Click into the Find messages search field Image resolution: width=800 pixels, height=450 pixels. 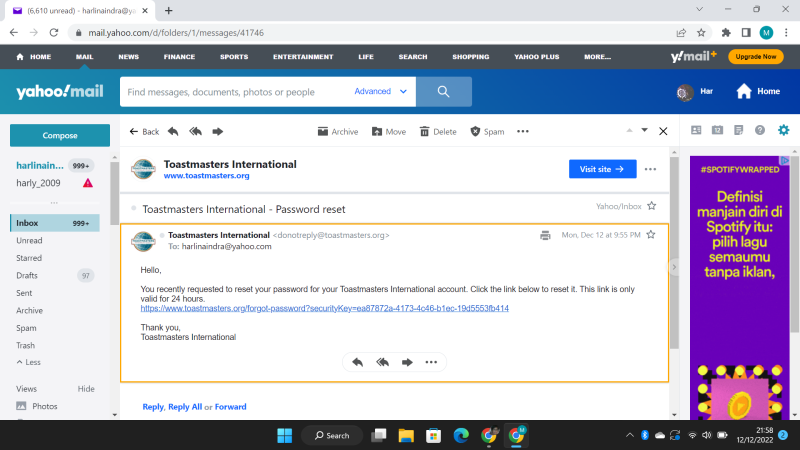[235, 92]
